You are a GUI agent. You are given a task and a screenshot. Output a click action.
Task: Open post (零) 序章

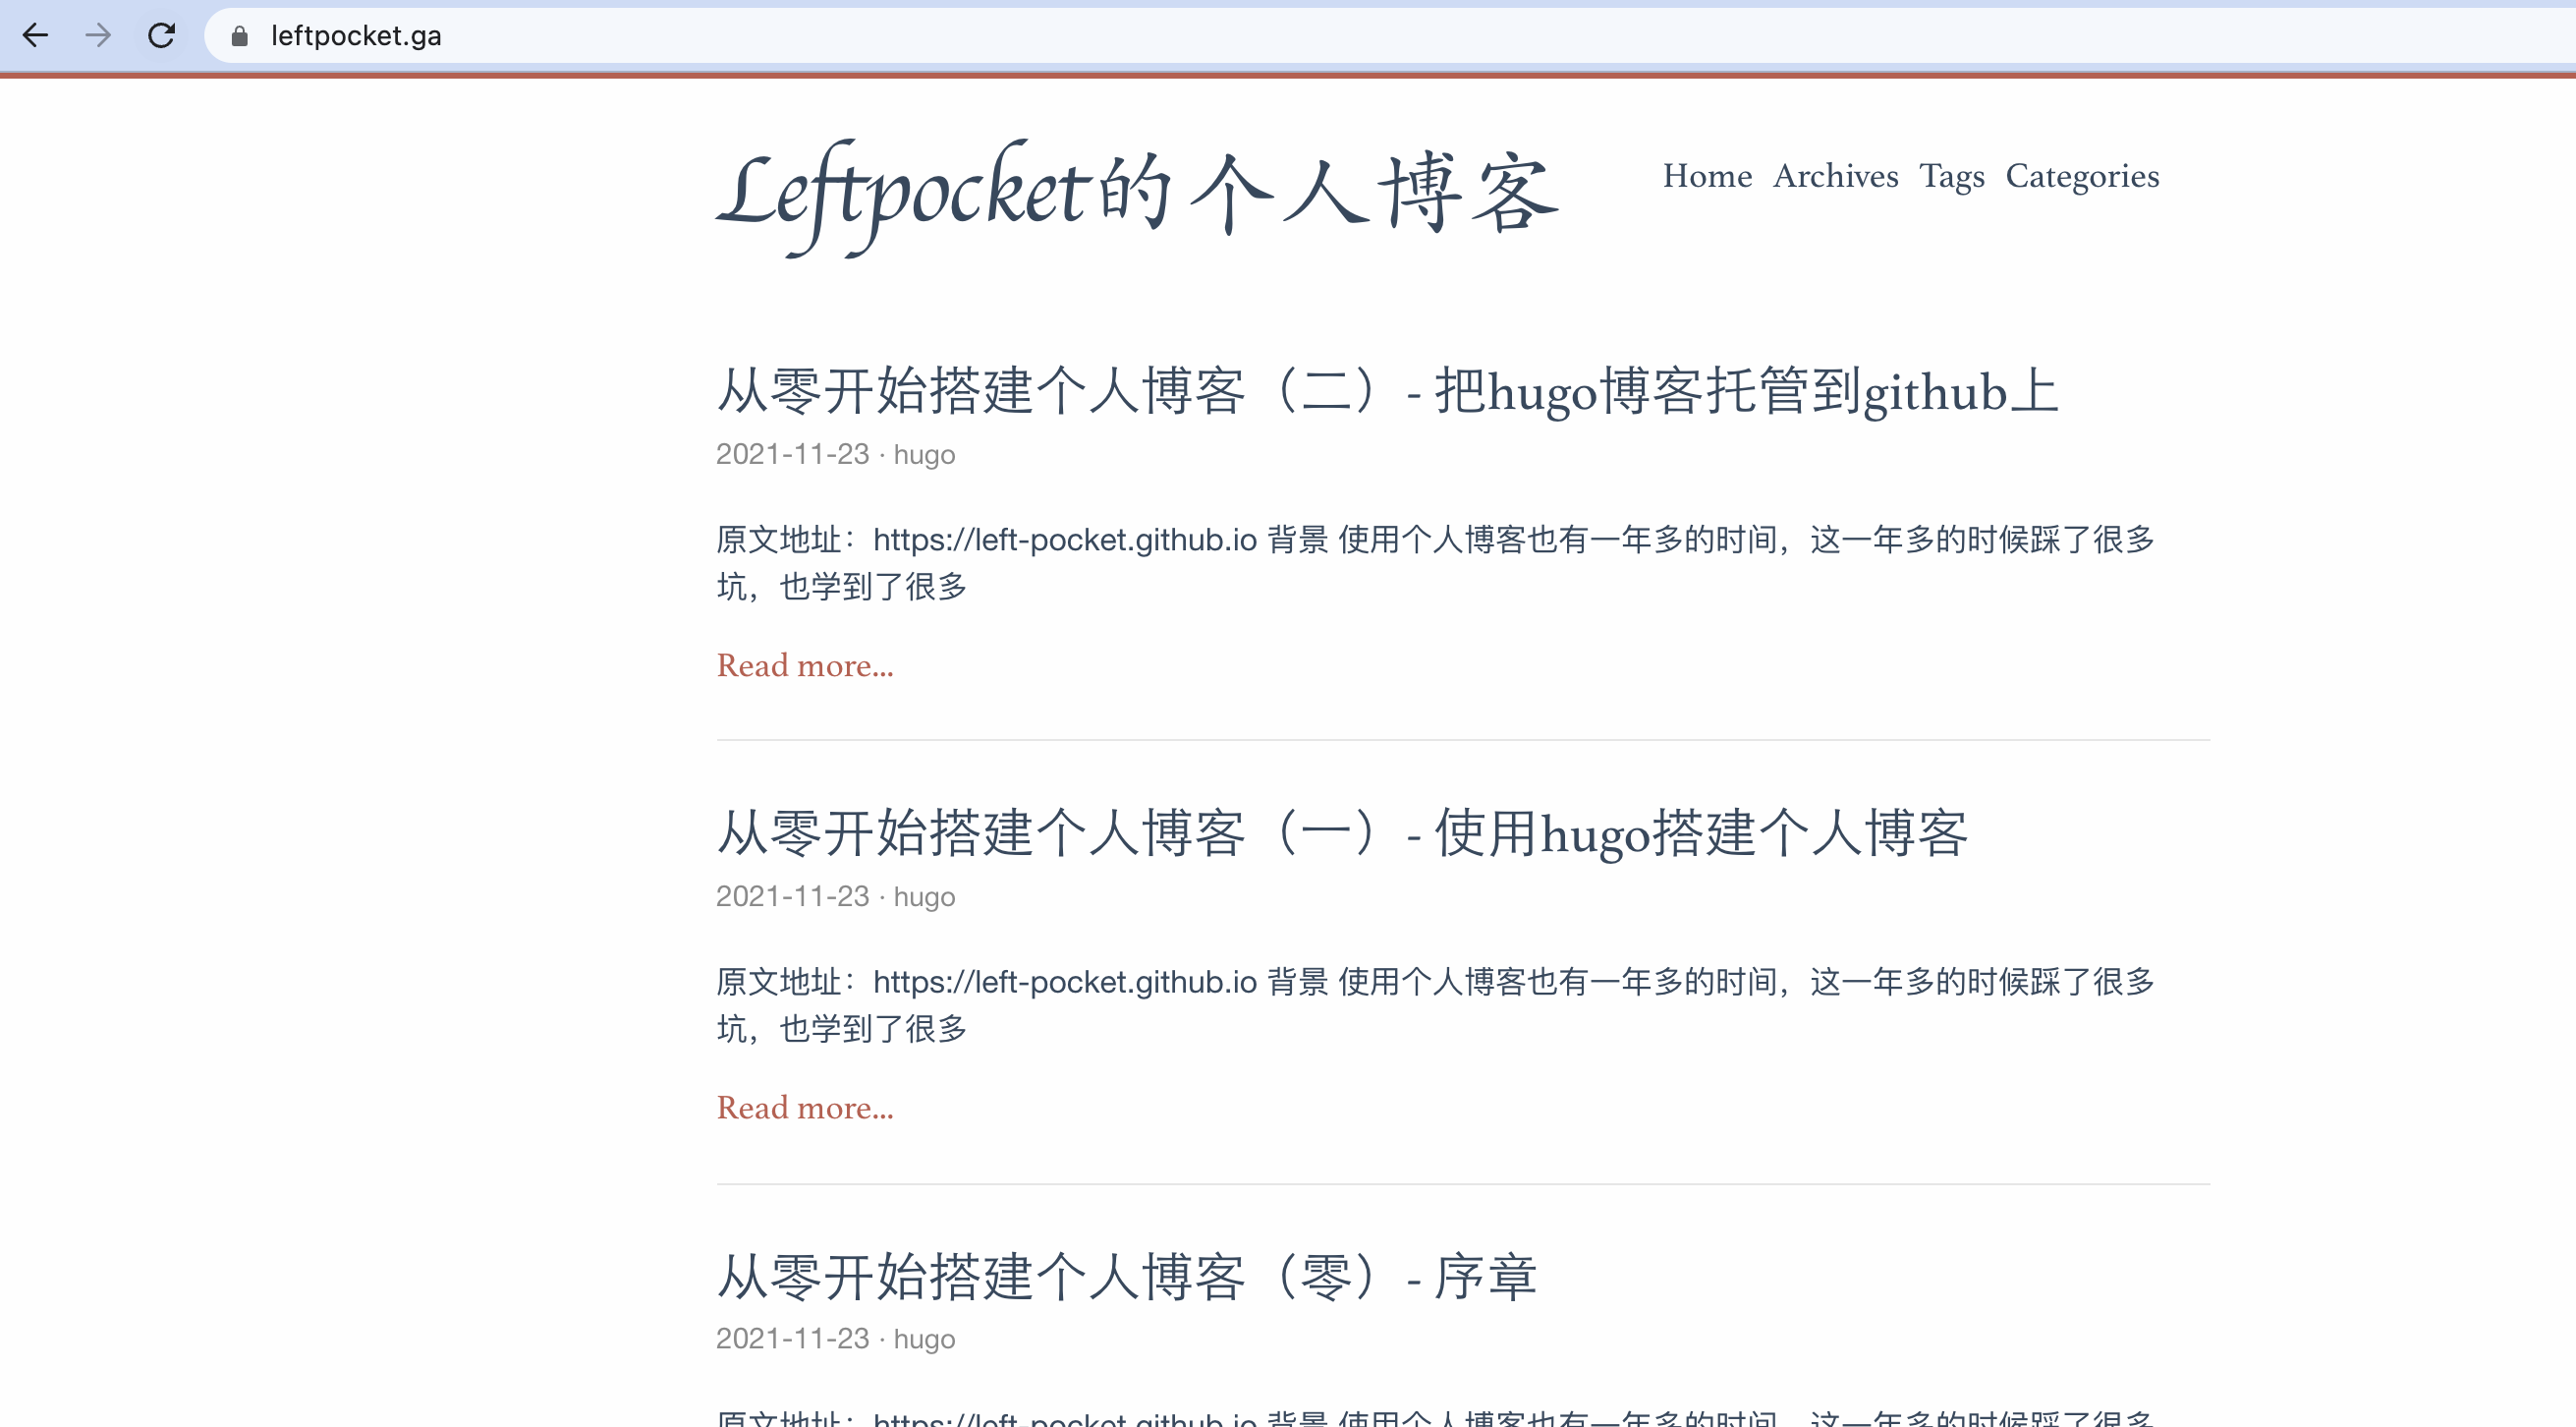(1126, 1277)
